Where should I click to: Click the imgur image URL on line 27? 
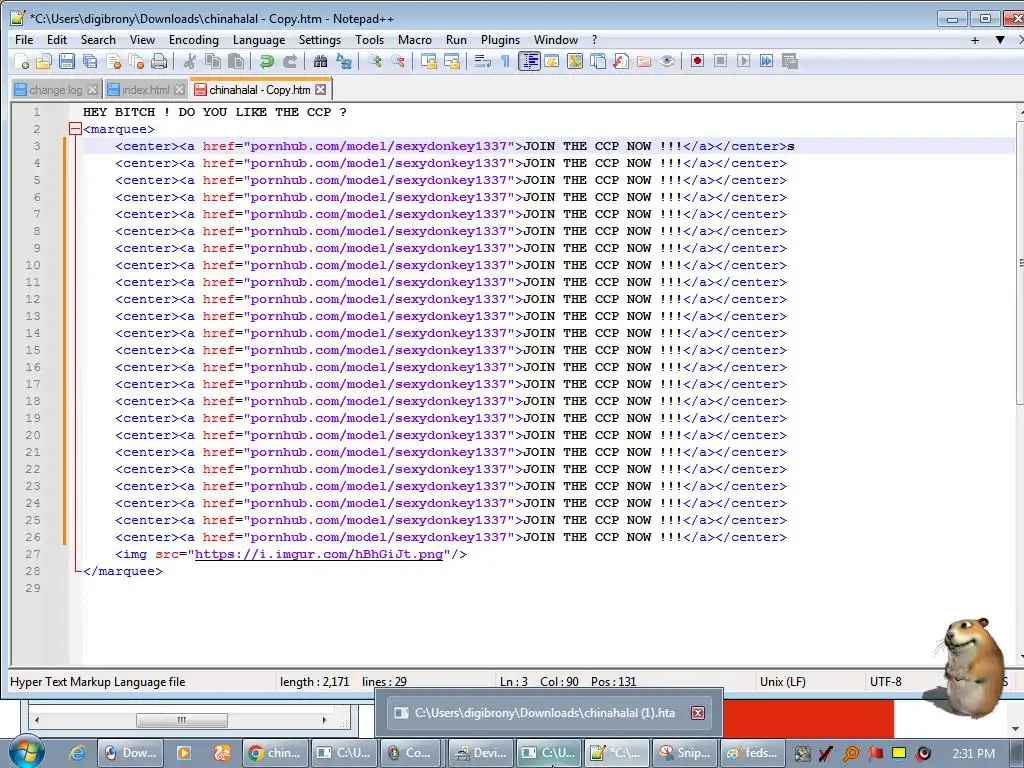[319, 554]
